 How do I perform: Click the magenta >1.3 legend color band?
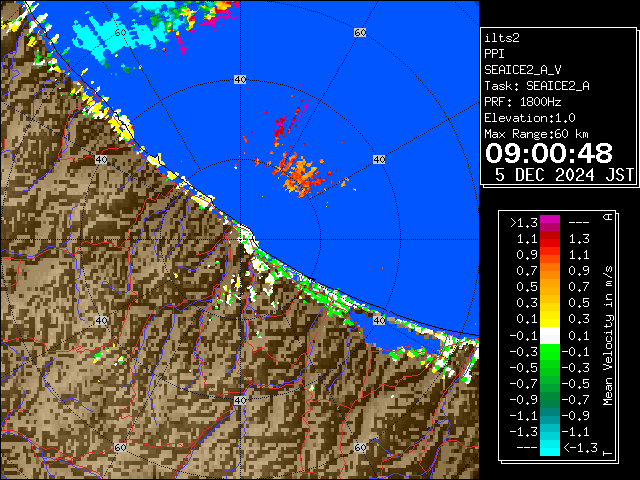coord(550,223)
